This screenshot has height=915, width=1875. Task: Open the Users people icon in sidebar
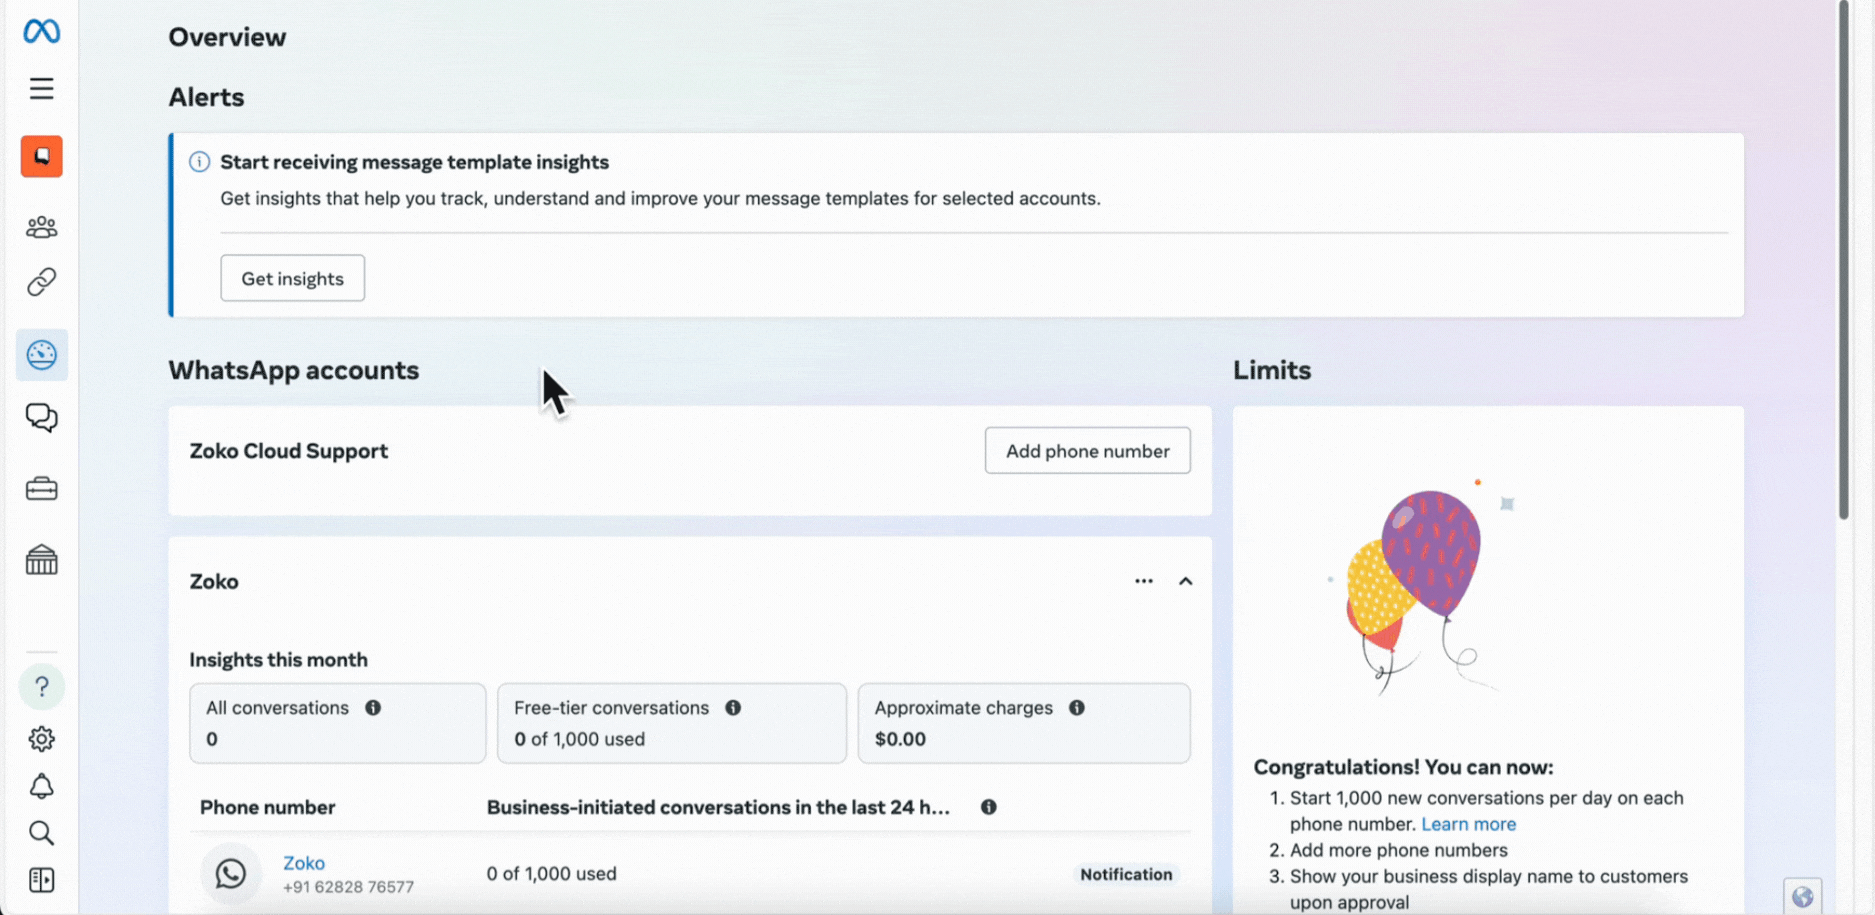pyautogui.click(x=41, y=227)
